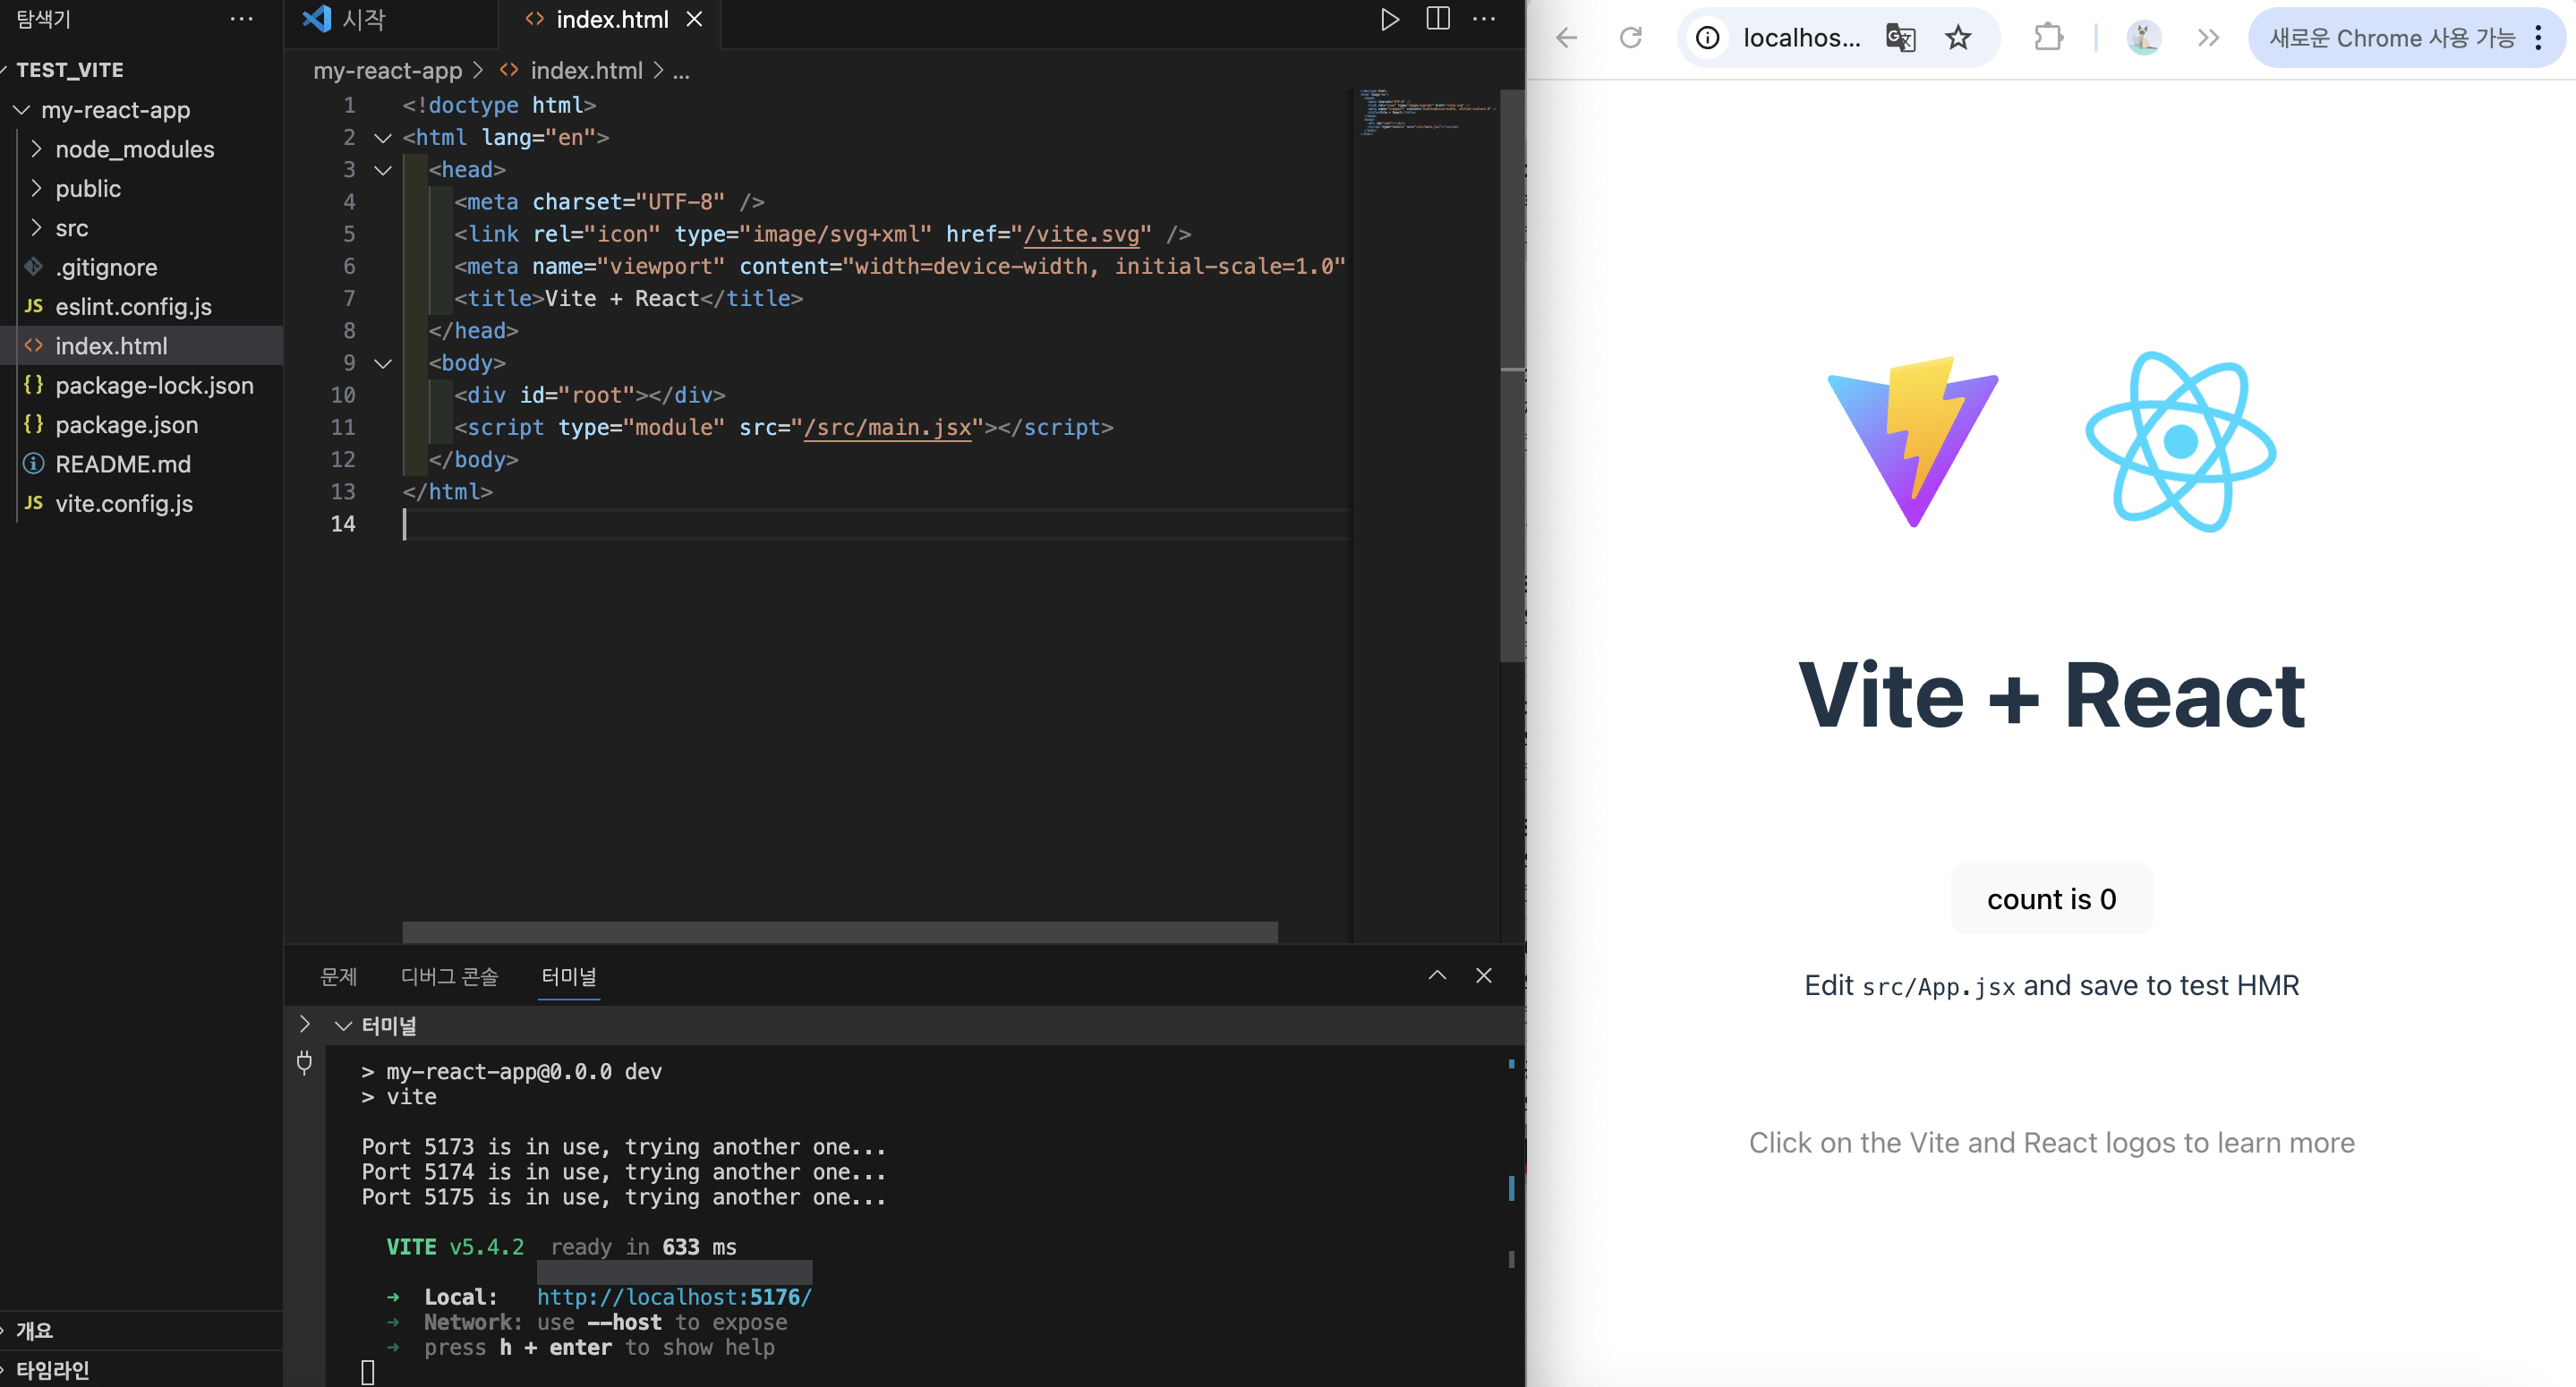This screenshot has width=2576, height=1387.
Task: Open the 디버그 콘솔 tab
Action: (x=449, y=976)
